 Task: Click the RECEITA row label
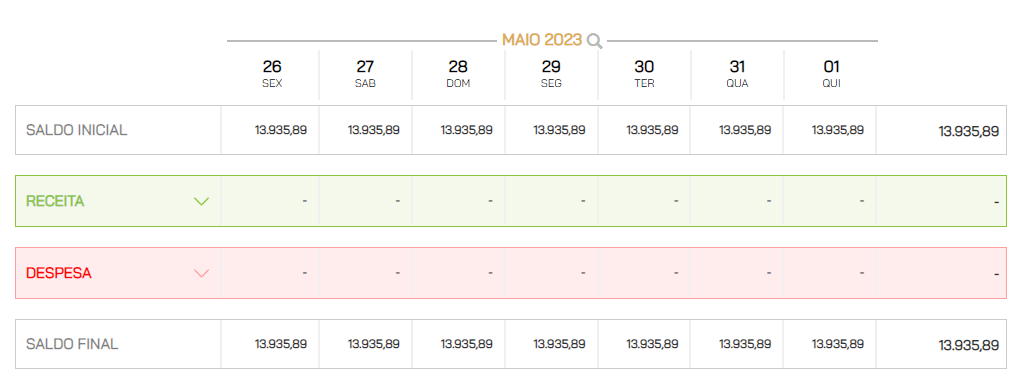point(55,201)
